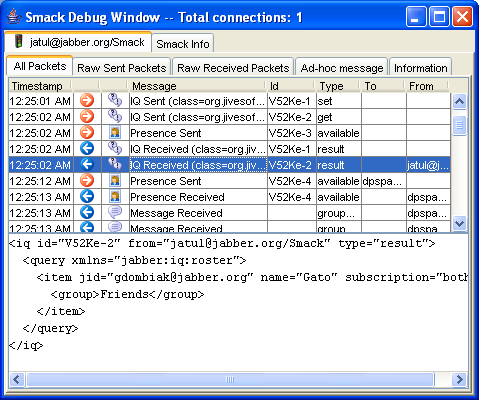Select timestamp 12:25:01 AM cell
Viewport: 479px width, 400px height.
[x=40, y=101]
